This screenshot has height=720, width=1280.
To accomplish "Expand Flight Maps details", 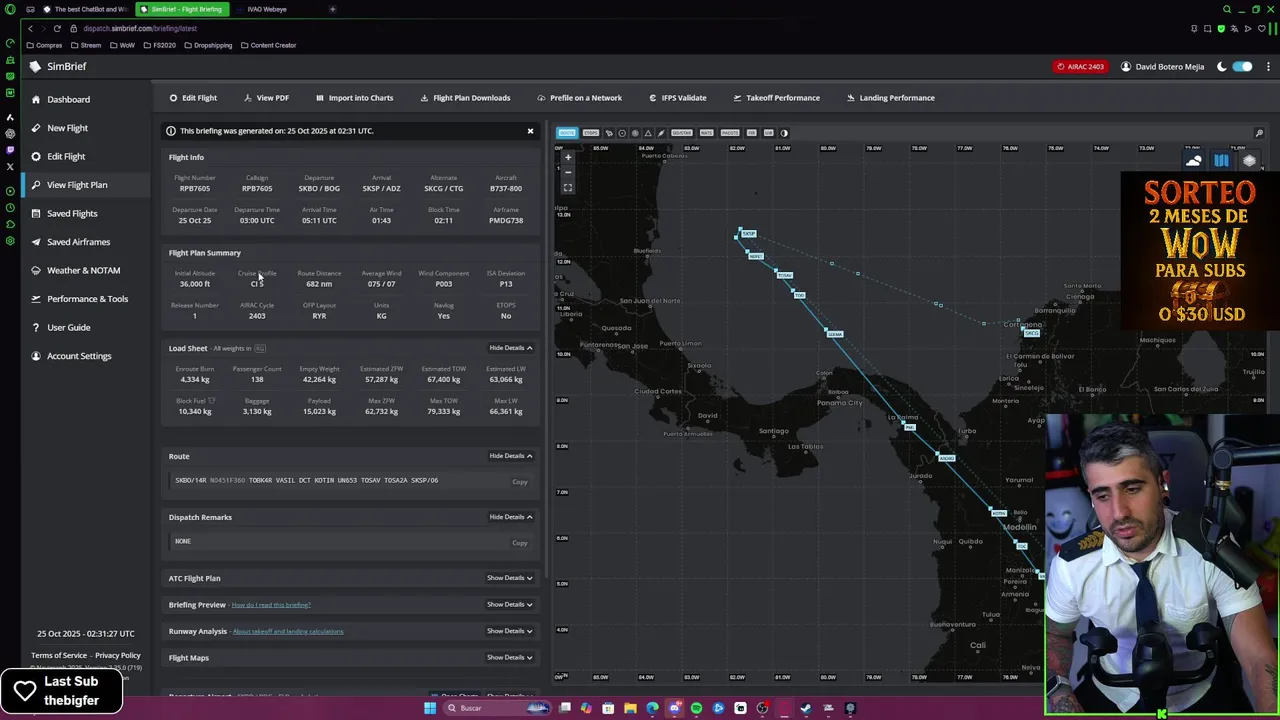I will [x=509, y=657].
